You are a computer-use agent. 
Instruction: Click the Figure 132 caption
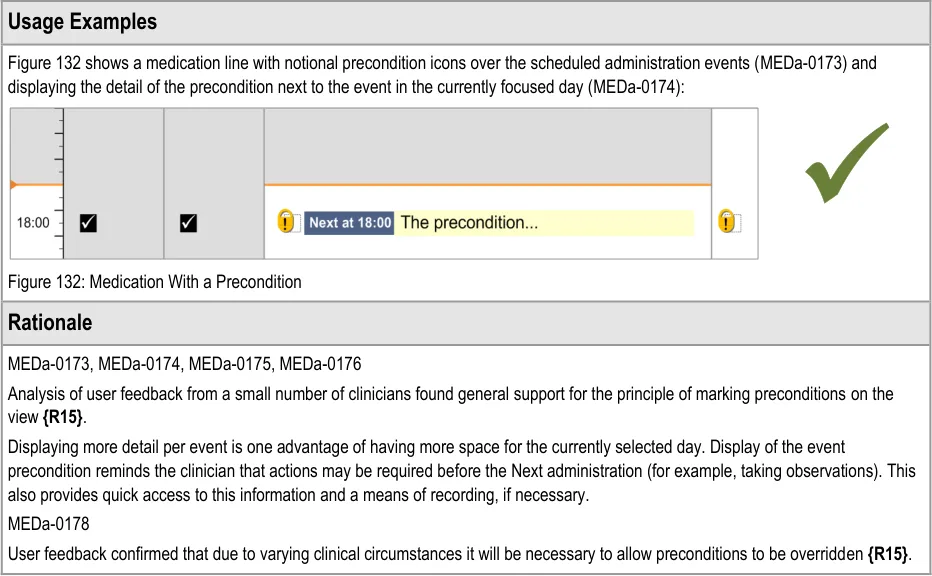point(154,282)
